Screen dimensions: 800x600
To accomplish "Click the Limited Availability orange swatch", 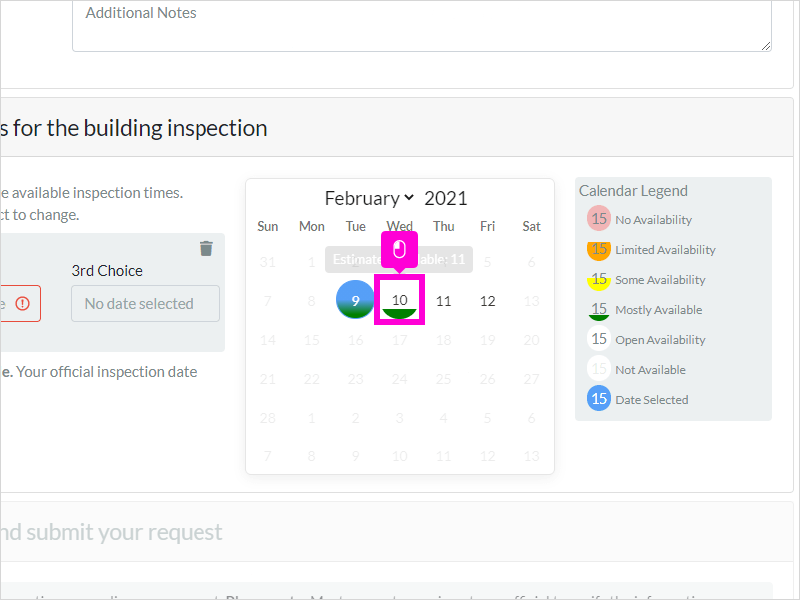I will tap(599, 249).
